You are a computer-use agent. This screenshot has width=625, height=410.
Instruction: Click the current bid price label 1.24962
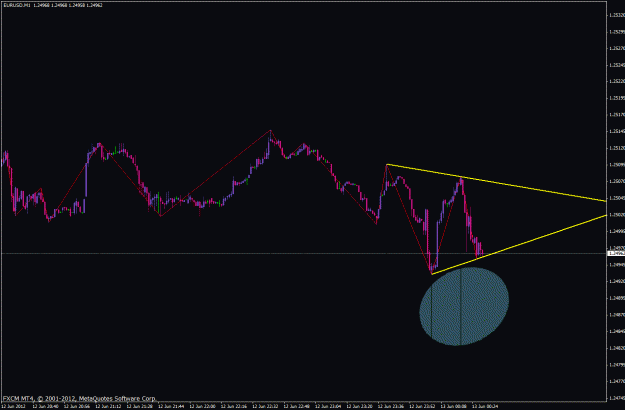[616, 253]
